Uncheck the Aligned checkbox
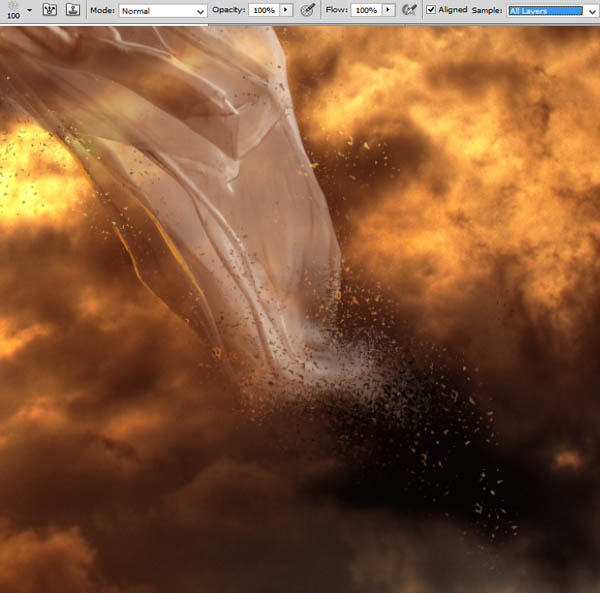Screen dimensions: 600x593 pyautogui.click(x=431, y=10)
